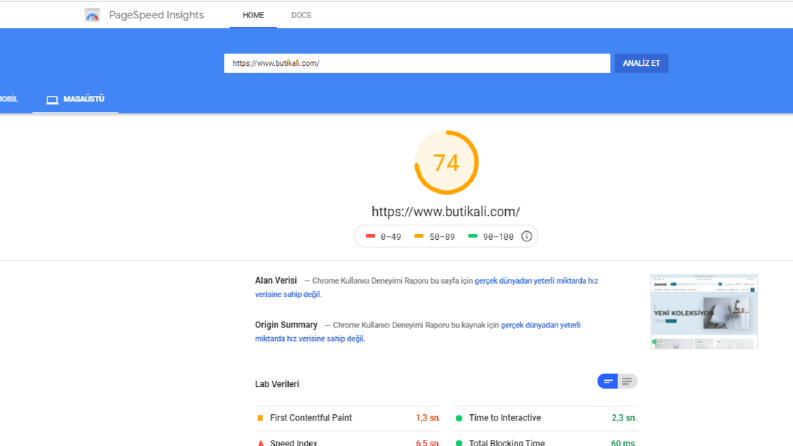Switch to the MOBİL tab
This screenshot has width=793, height=446.
pos(8,99)
